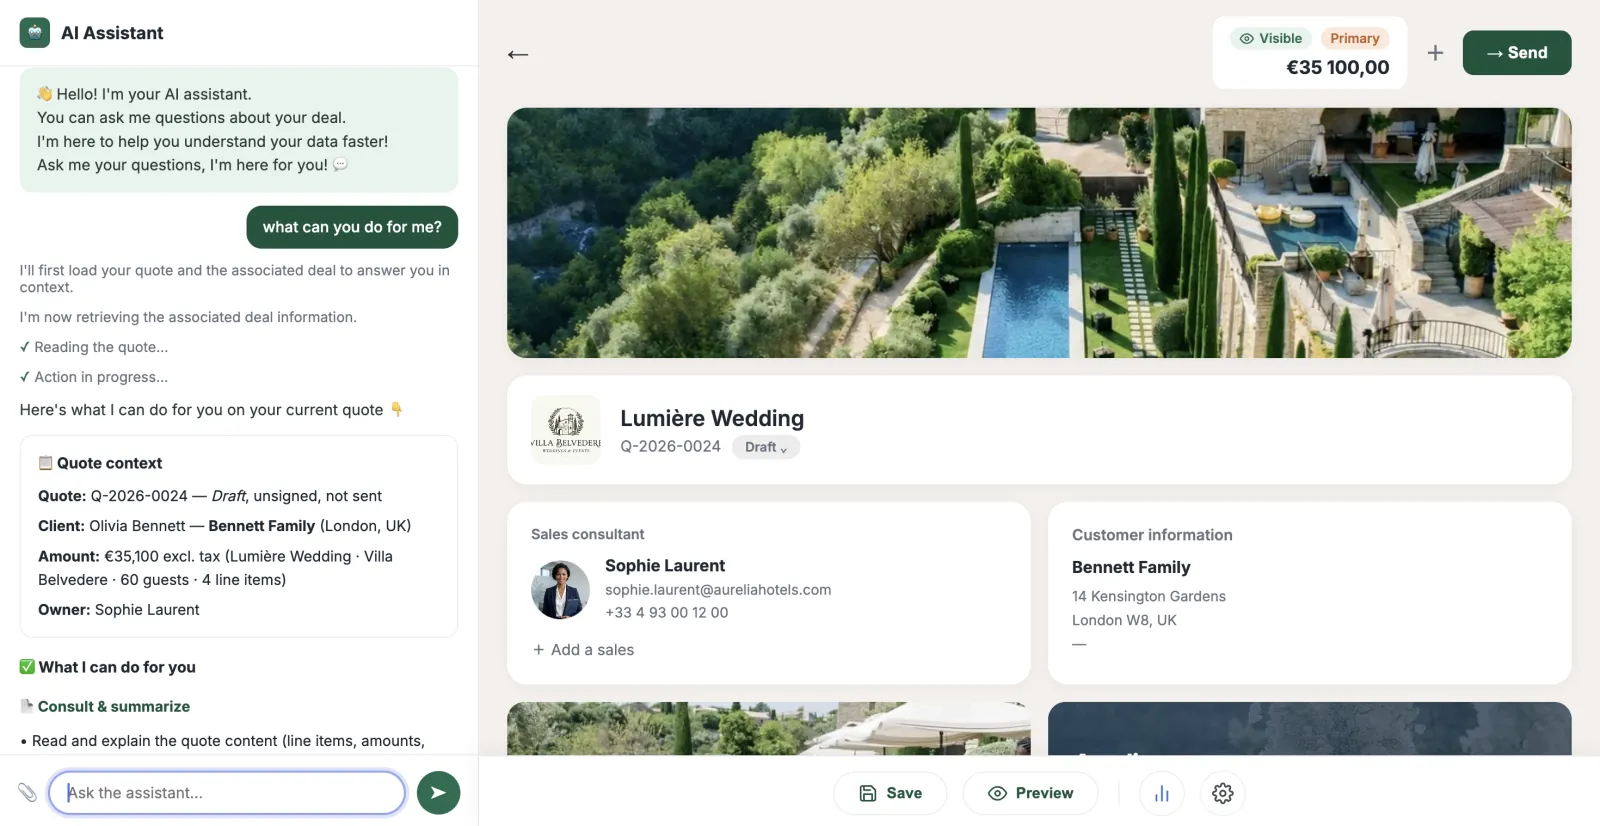Click Add a sales link
Image resolution: width=1600 pixels, height=826 pixels.
(x=583, y=650)
